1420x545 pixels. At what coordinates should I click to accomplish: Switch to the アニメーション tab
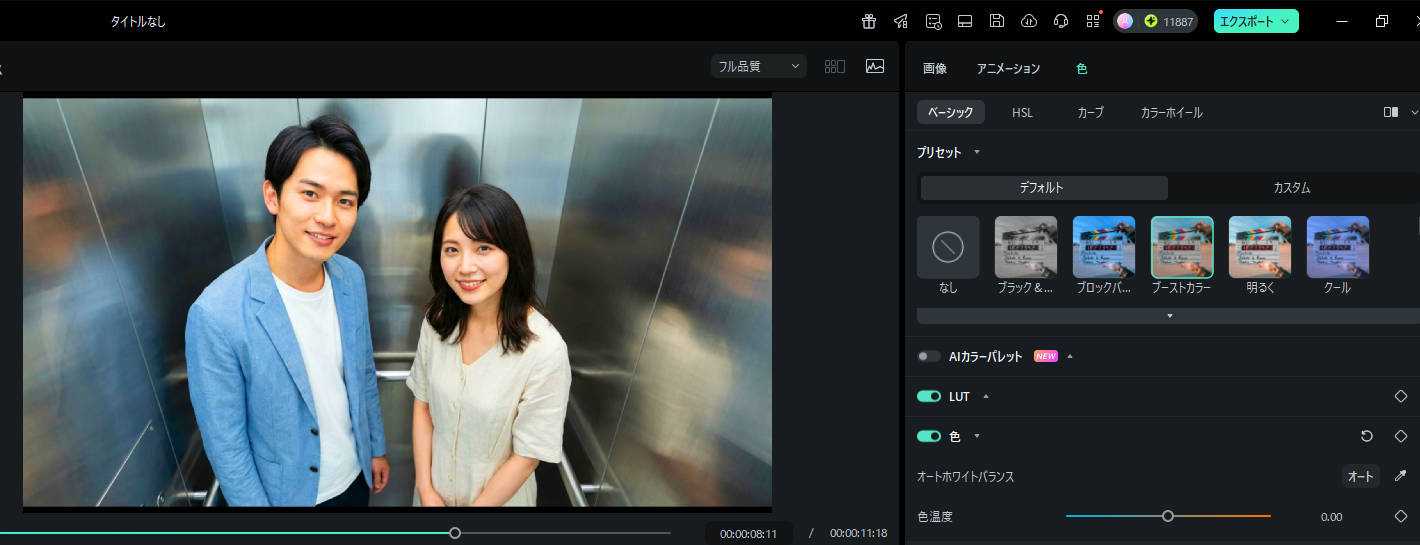pyautogui.click(x=1008, y=69)
